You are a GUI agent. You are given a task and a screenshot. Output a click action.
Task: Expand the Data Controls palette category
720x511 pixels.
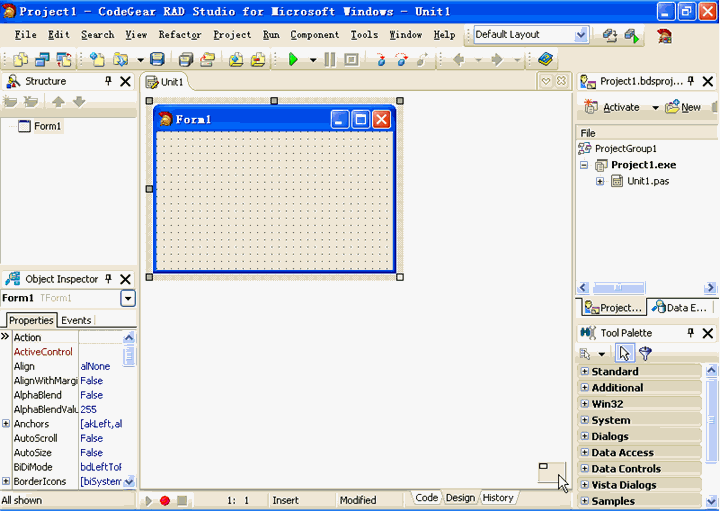pos(584,468)
